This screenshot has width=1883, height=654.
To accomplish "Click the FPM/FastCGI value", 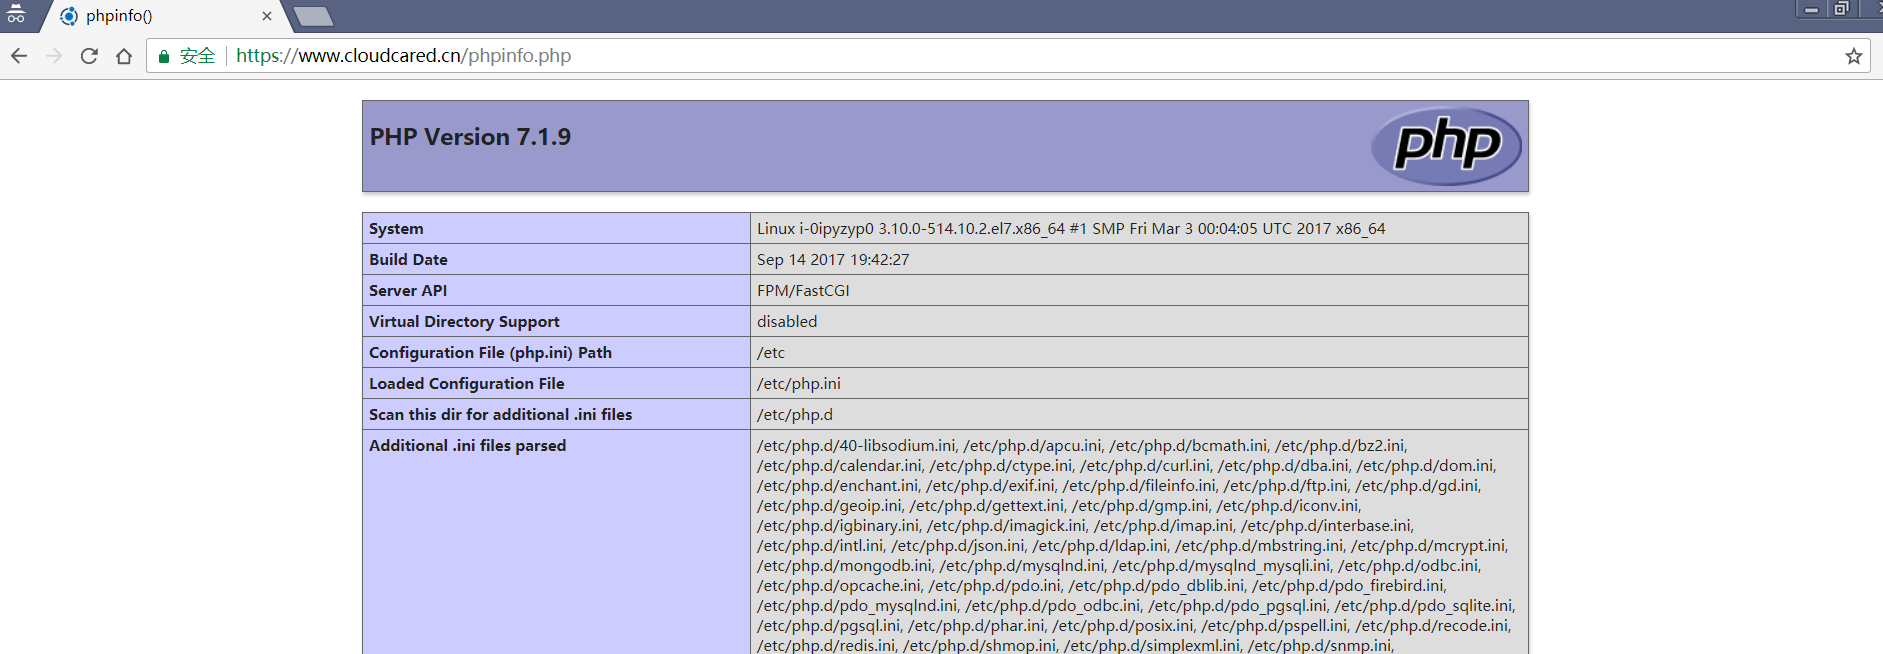I will [x=803, y=291].
